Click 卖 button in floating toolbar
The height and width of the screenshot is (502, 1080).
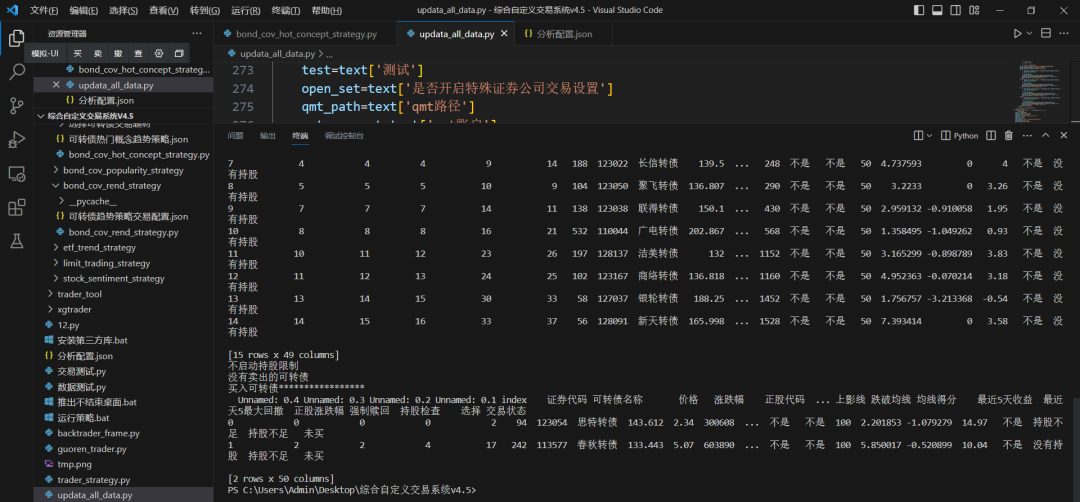click(98, 53)
